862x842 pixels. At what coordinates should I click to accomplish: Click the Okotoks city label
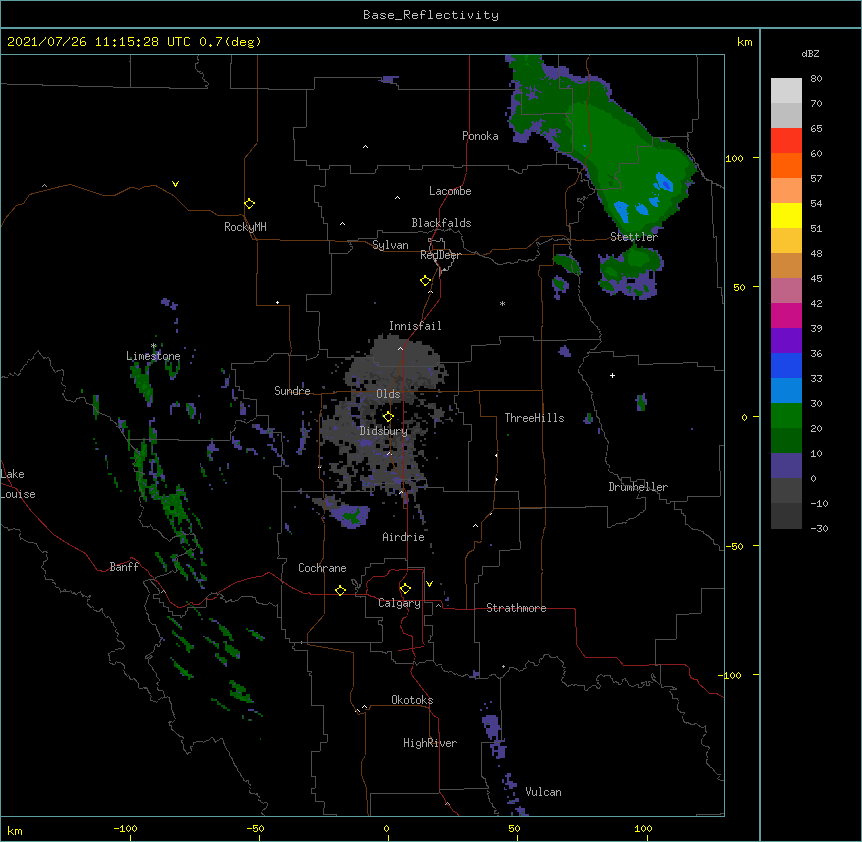click(412, 700)
